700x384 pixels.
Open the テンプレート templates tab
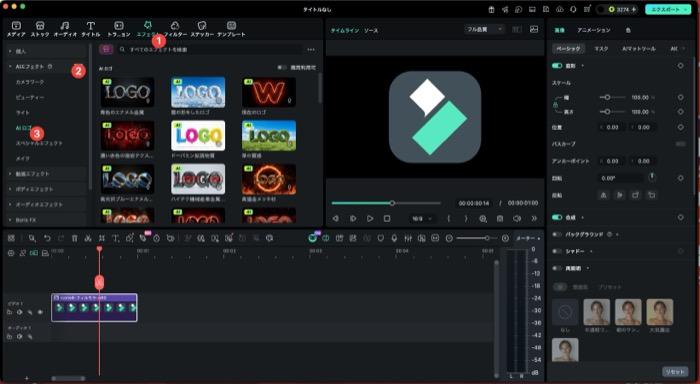(x=231, y=29)
